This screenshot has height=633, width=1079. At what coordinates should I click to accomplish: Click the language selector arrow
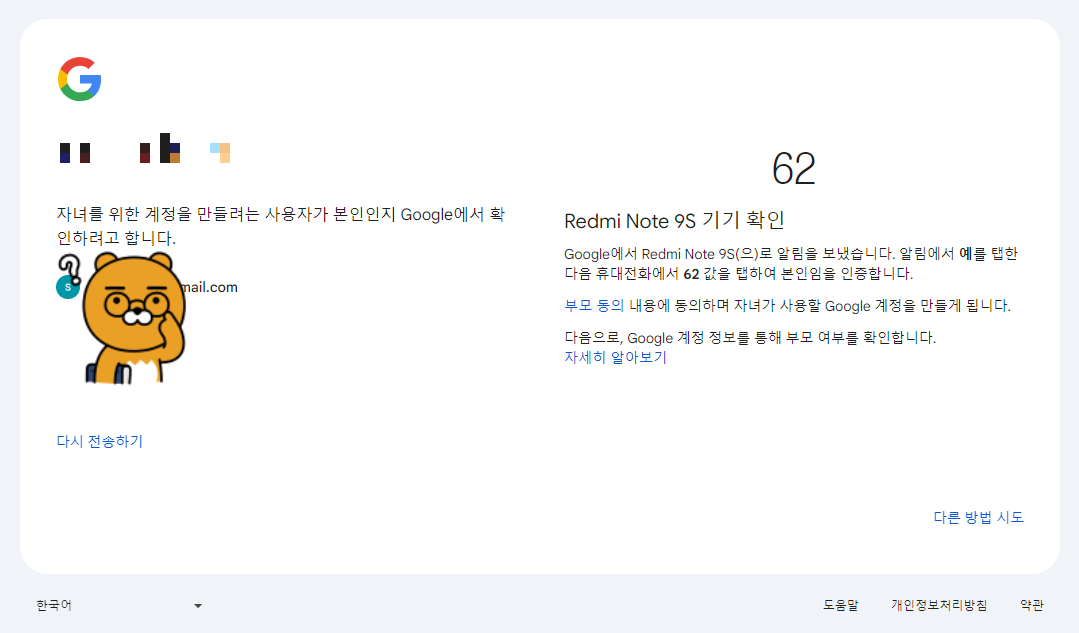(x=197, y=605)
